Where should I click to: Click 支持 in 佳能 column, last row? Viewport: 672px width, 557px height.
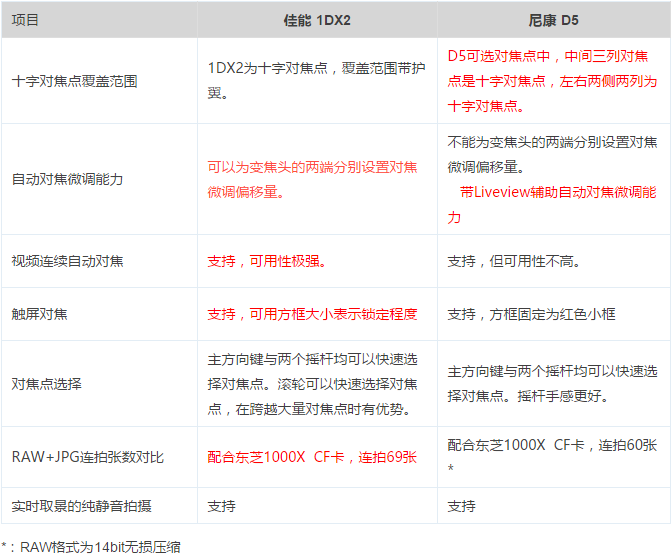[x=222, y=506]
